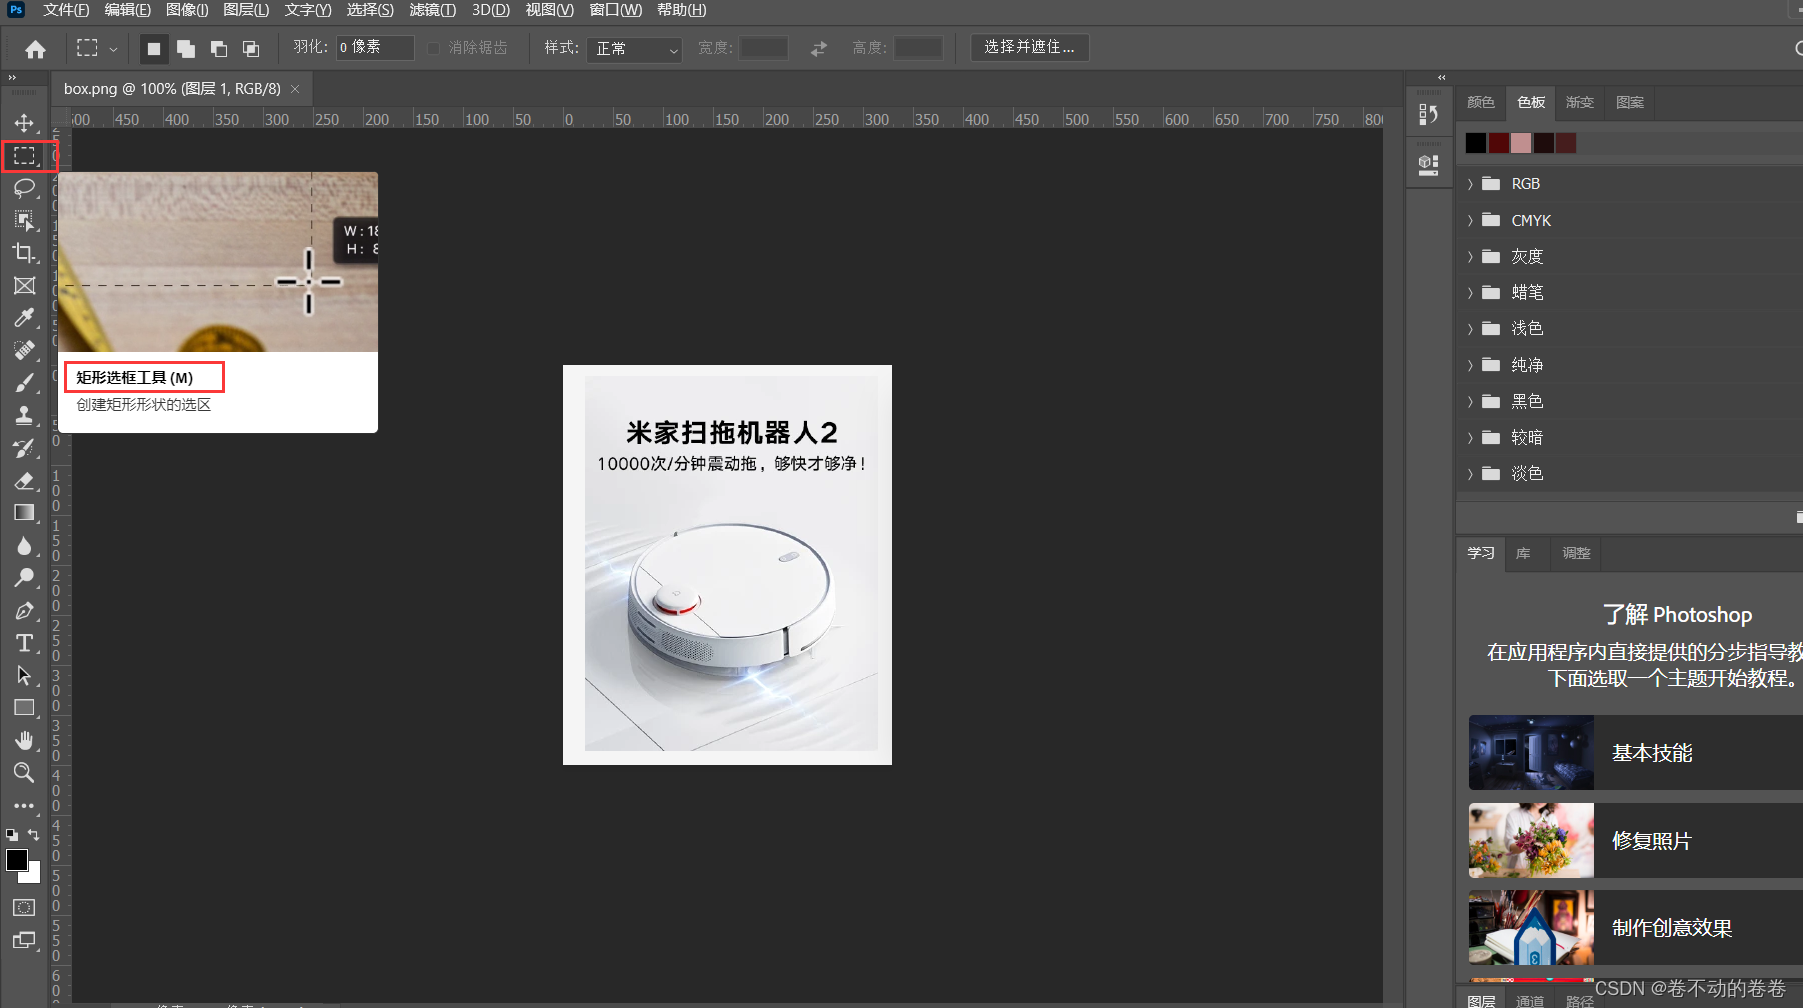Select the Move tool
The image size is (1803, 1008).
click(24, 123)
